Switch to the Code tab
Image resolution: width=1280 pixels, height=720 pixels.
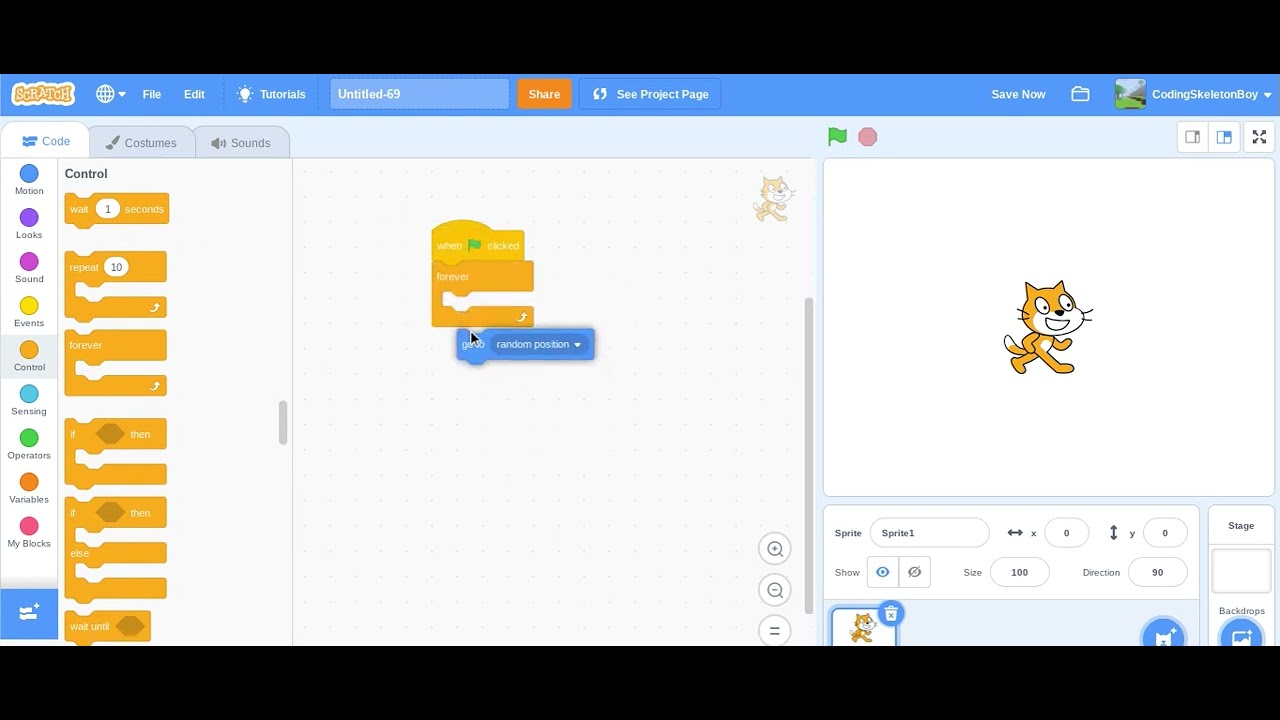tap(45, 142)
